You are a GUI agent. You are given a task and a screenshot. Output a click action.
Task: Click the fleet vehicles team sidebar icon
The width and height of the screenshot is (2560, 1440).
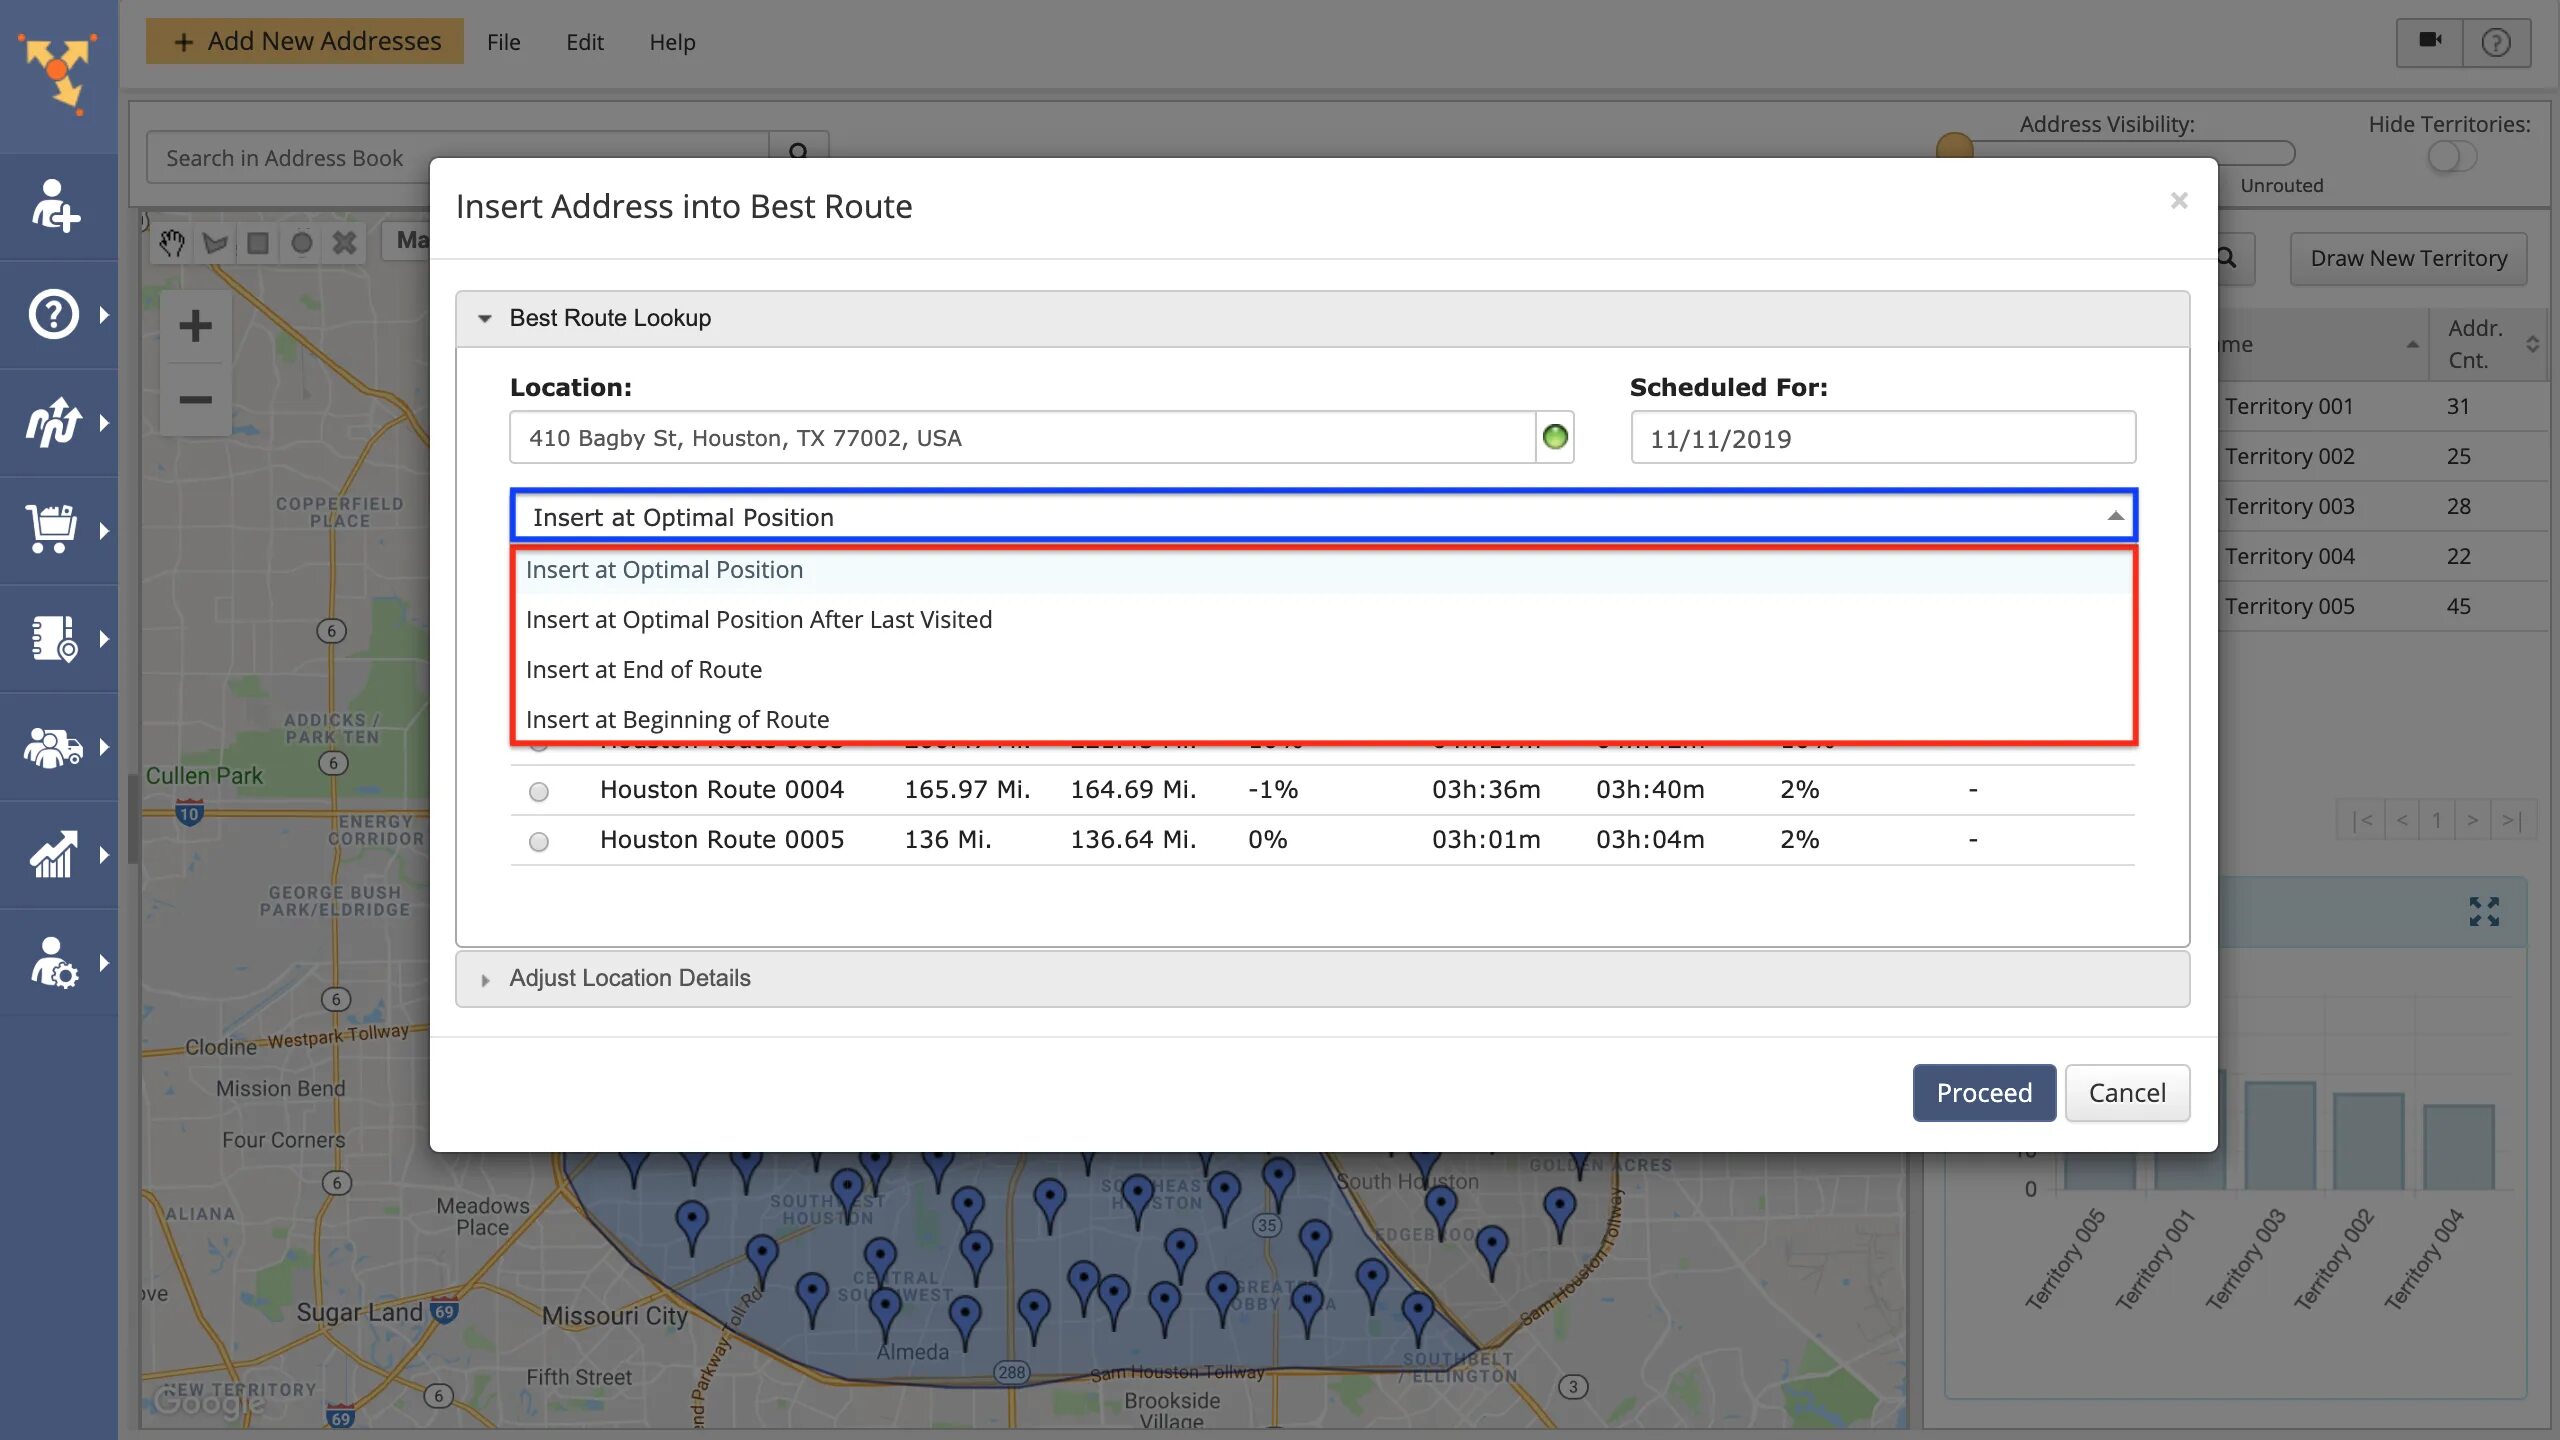click(x=55, y=746)
